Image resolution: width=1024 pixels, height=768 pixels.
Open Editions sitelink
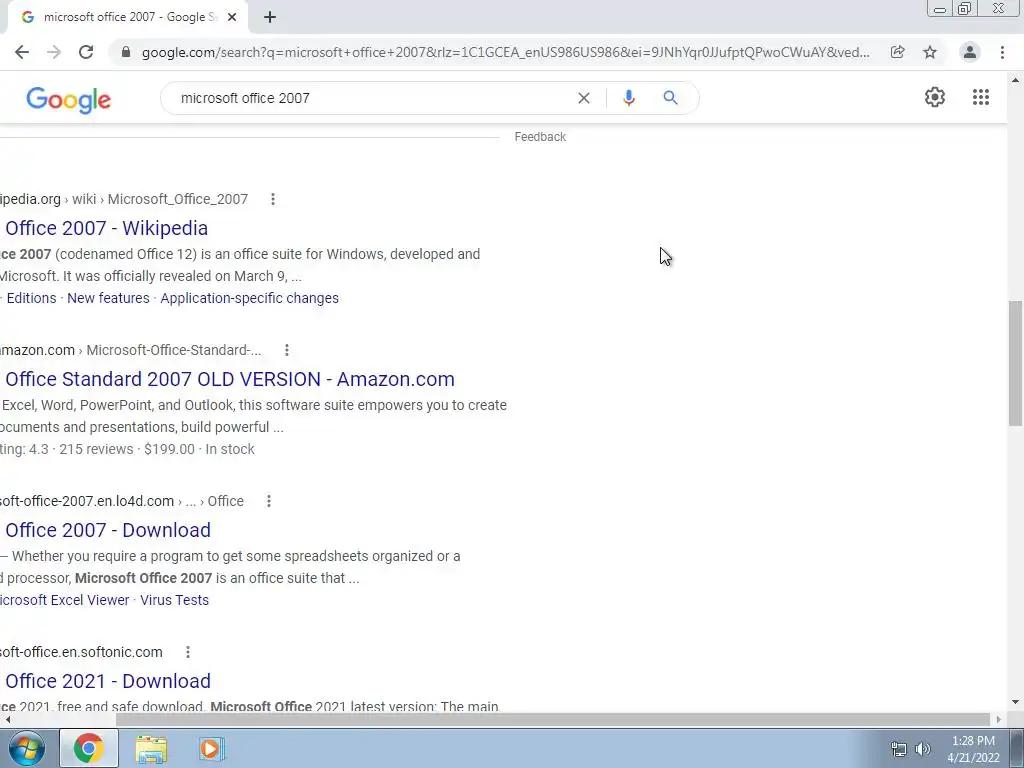[x=31, y=298]
